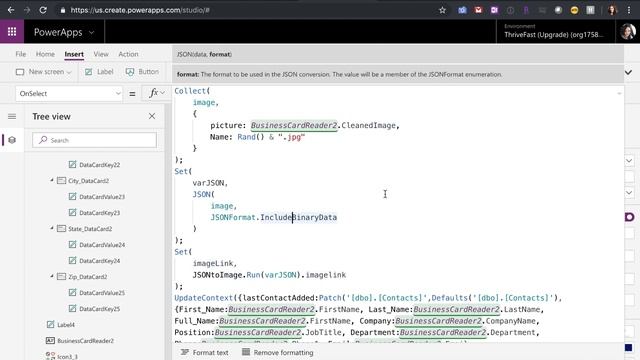Collapse State_DataCard2 node

click(52, 229)
